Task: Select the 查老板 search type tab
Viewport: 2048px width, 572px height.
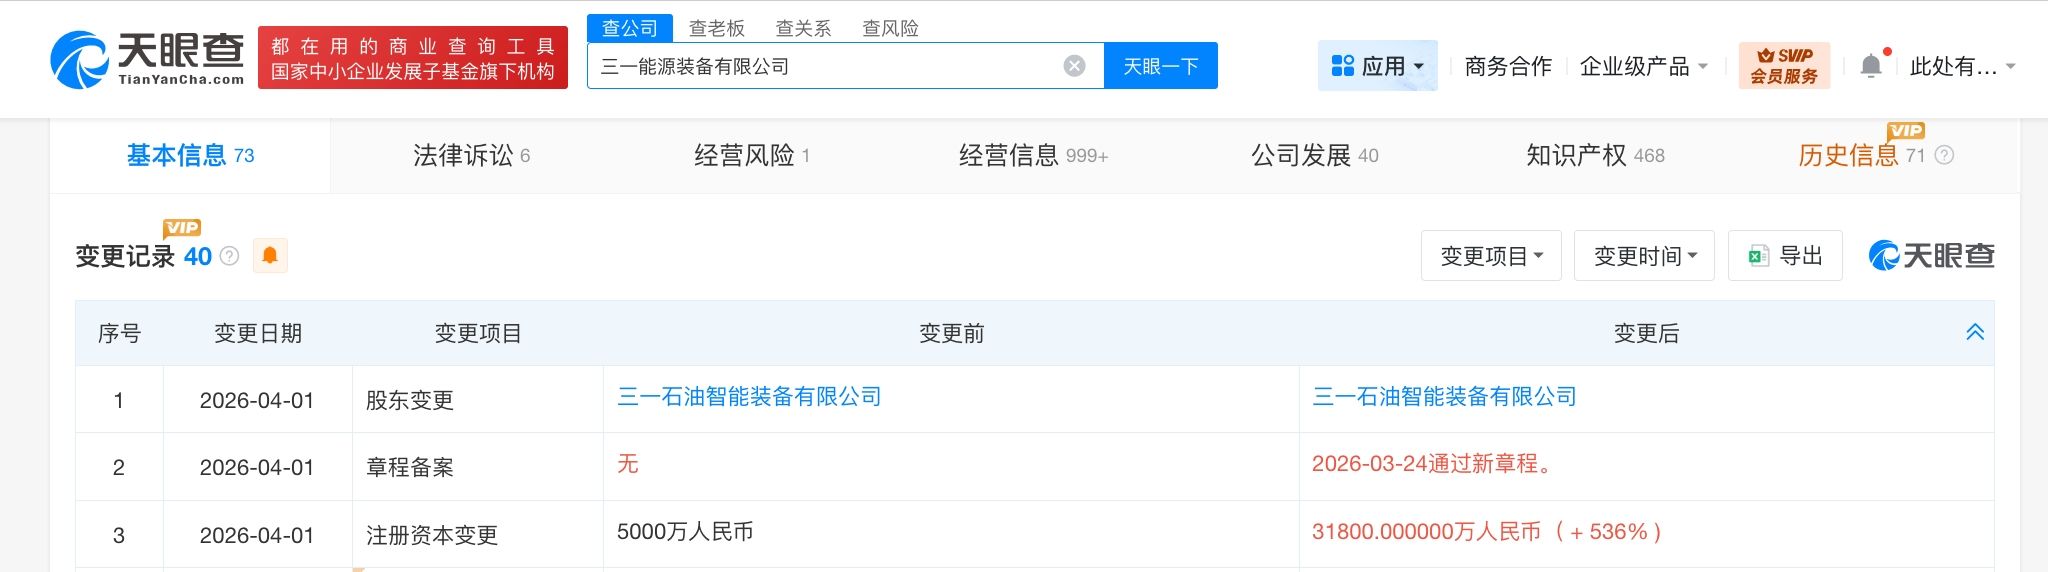Action: tap(717, 28)
